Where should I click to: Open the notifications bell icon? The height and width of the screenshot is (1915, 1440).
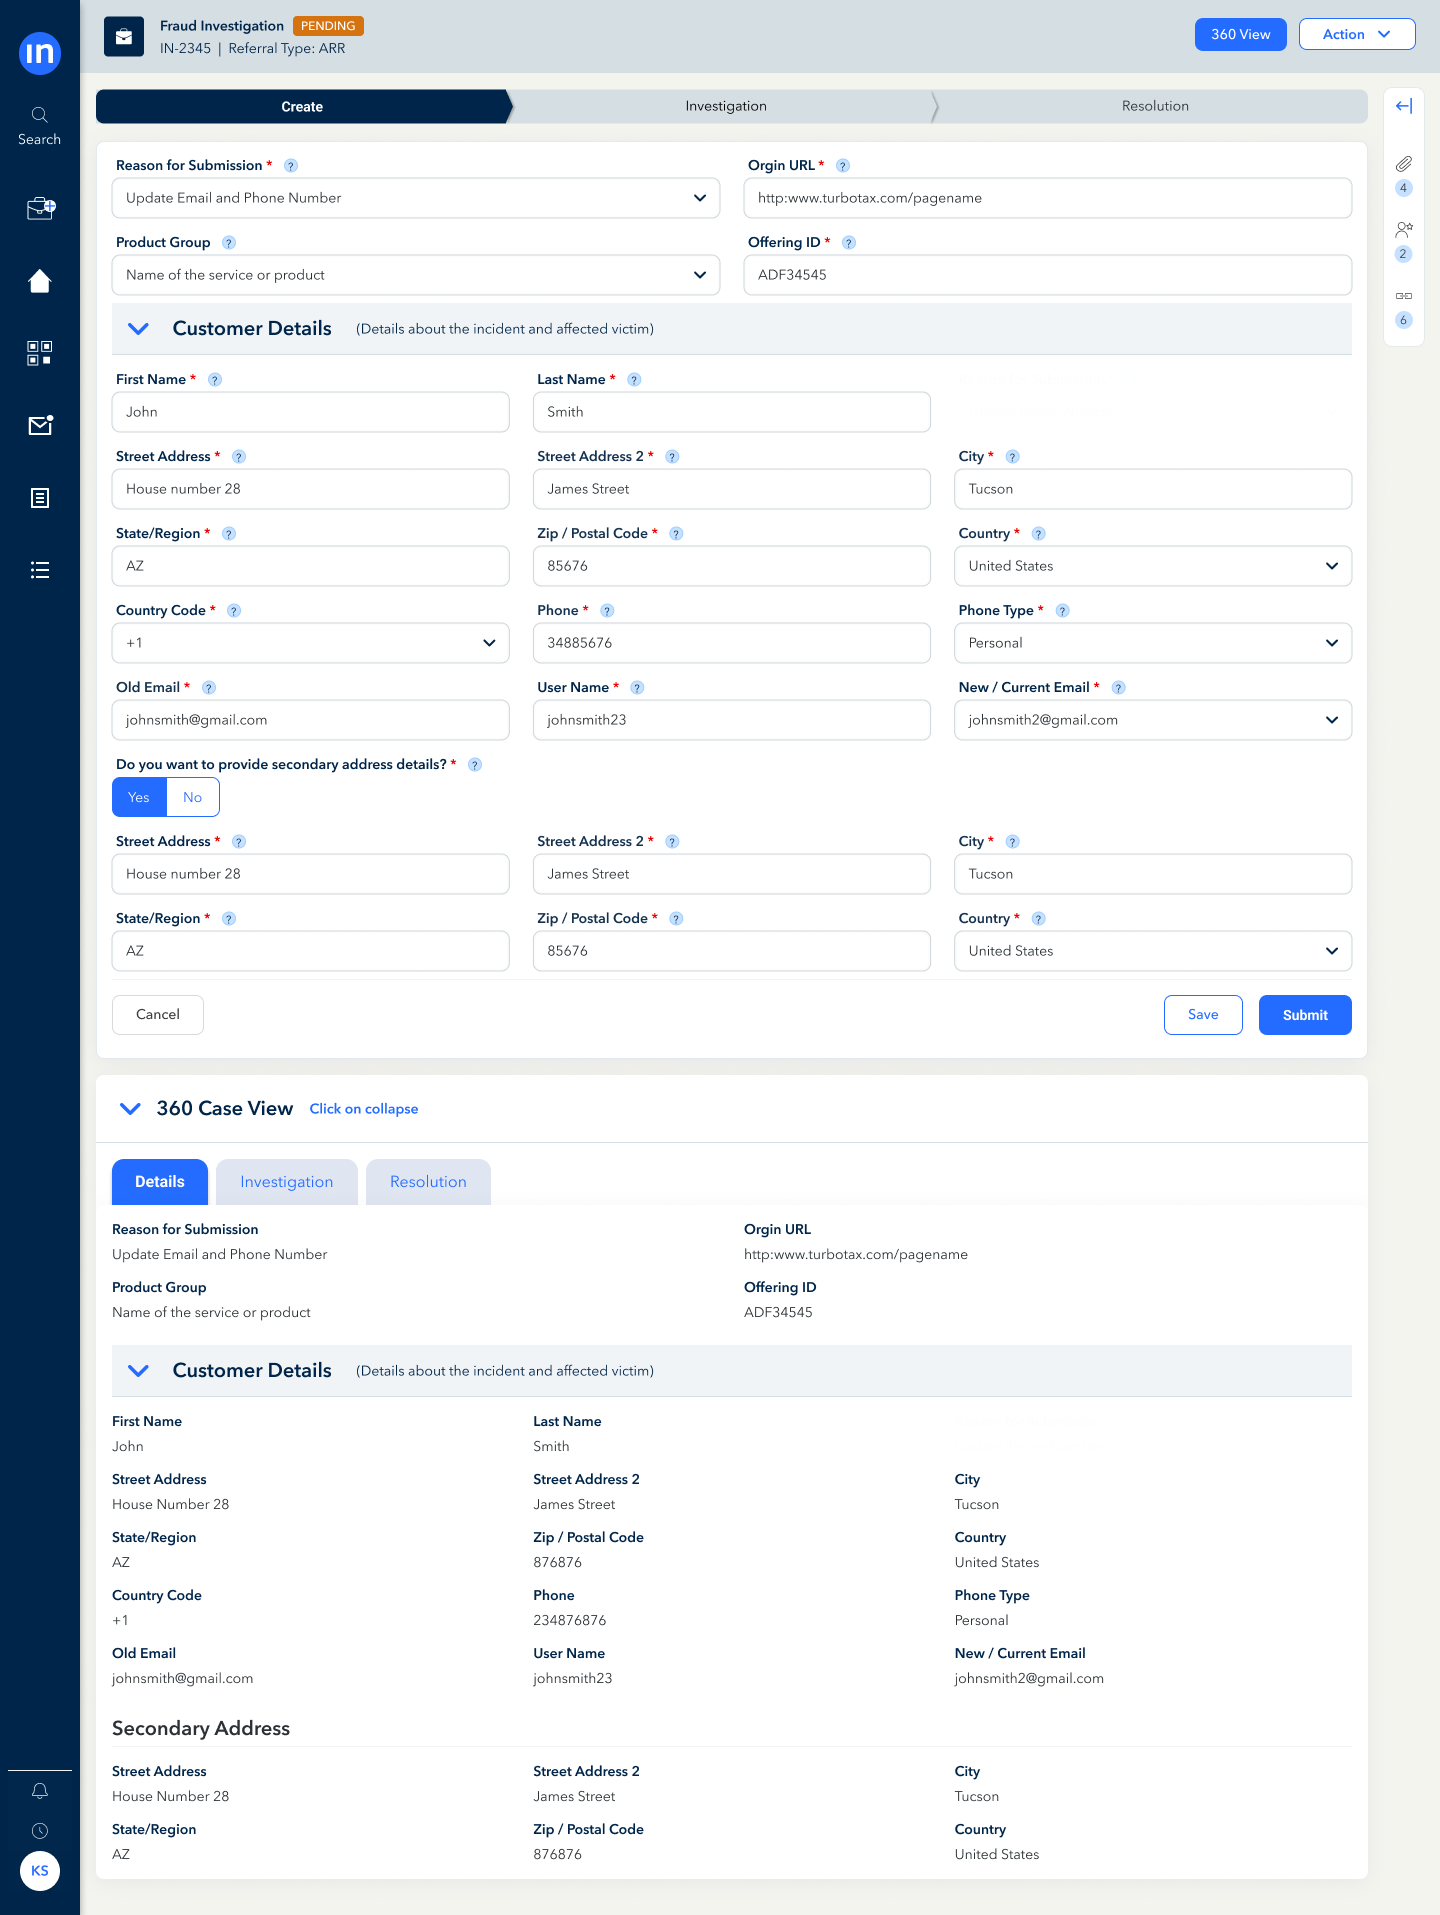click(x=40, y=1791)
